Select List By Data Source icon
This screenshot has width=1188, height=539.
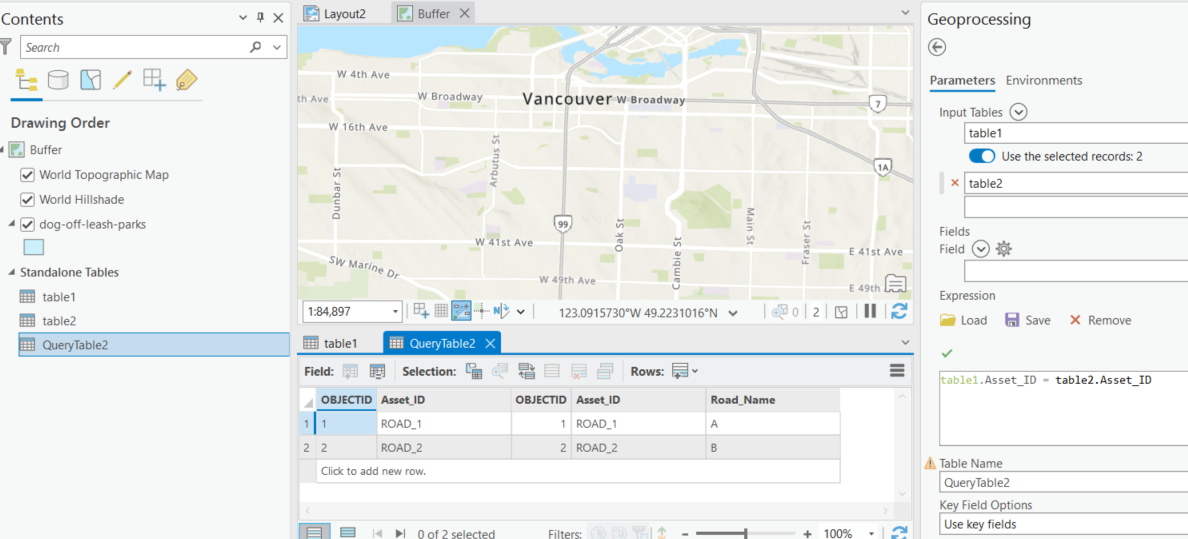click(58, 80)
